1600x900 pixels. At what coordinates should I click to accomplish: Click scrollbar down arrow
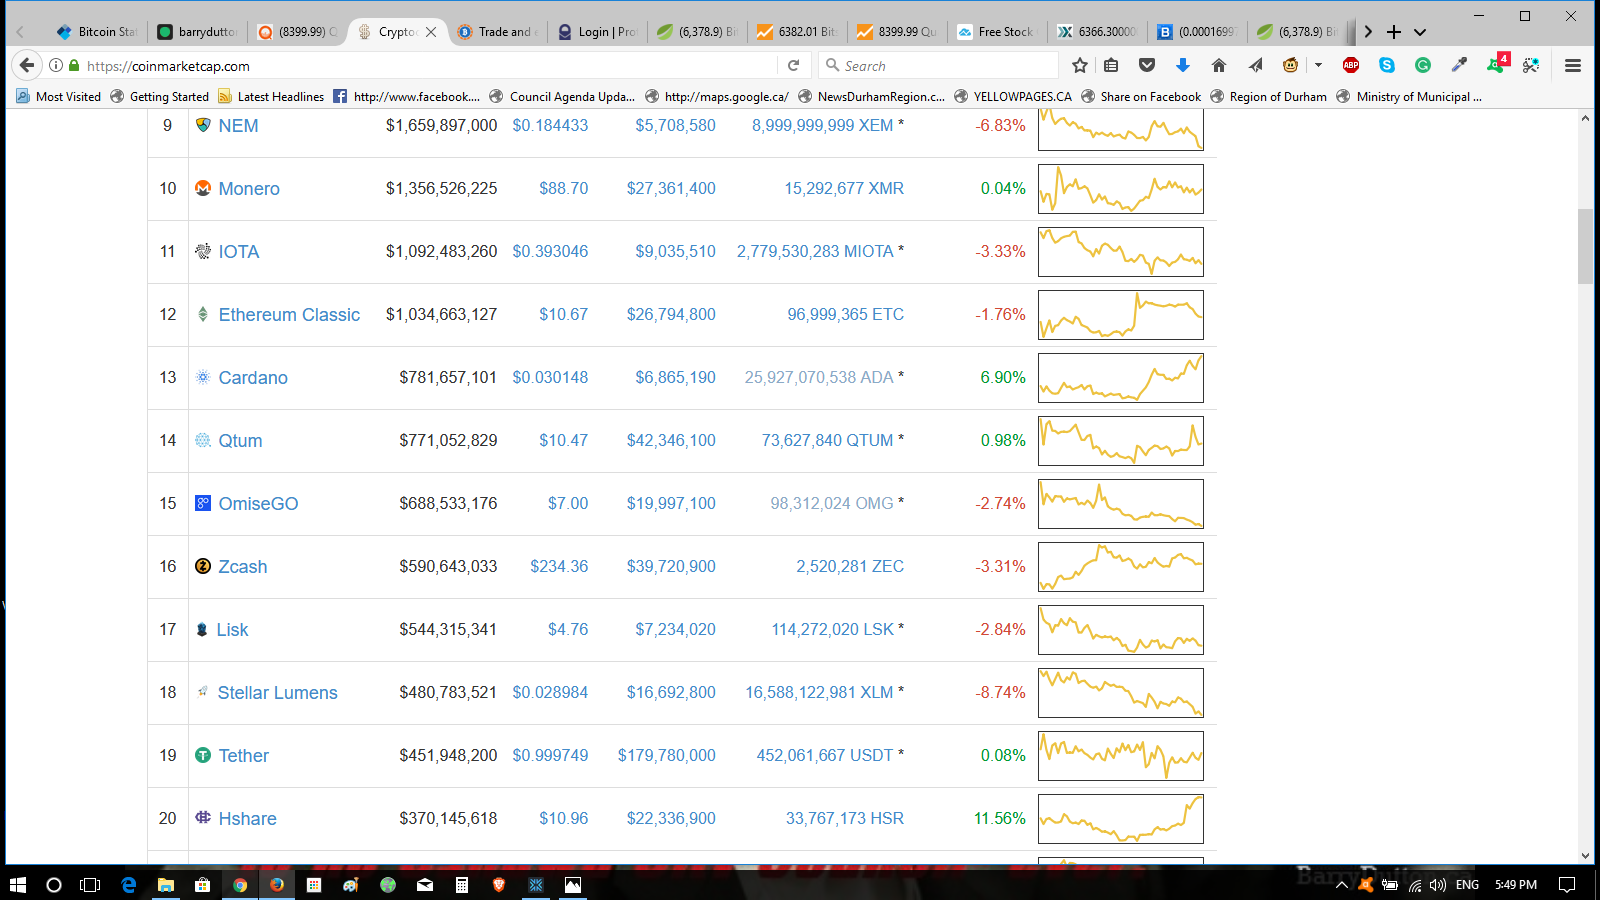1585,855
